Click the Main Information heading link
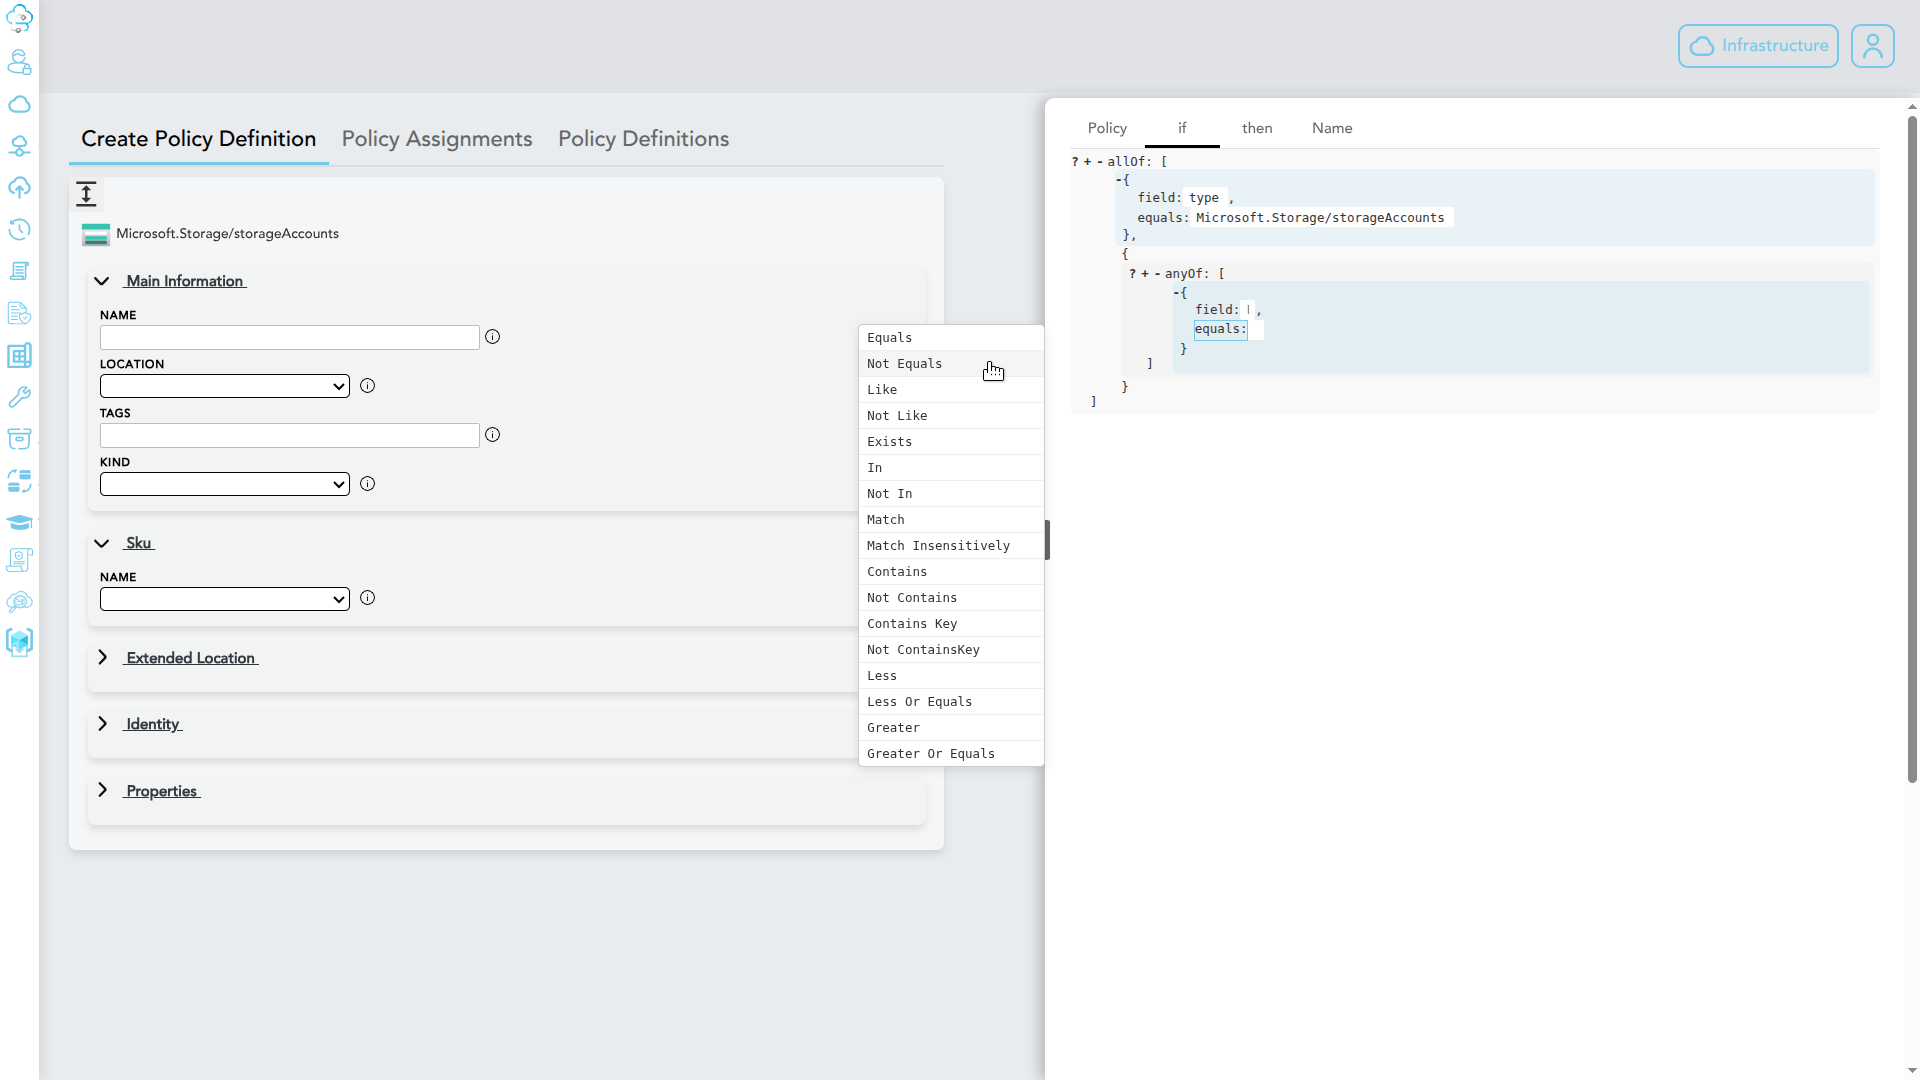Image resolution: width=1920 pixels, height=1080 pixels. pyautogui.click(x=185, y=281)
